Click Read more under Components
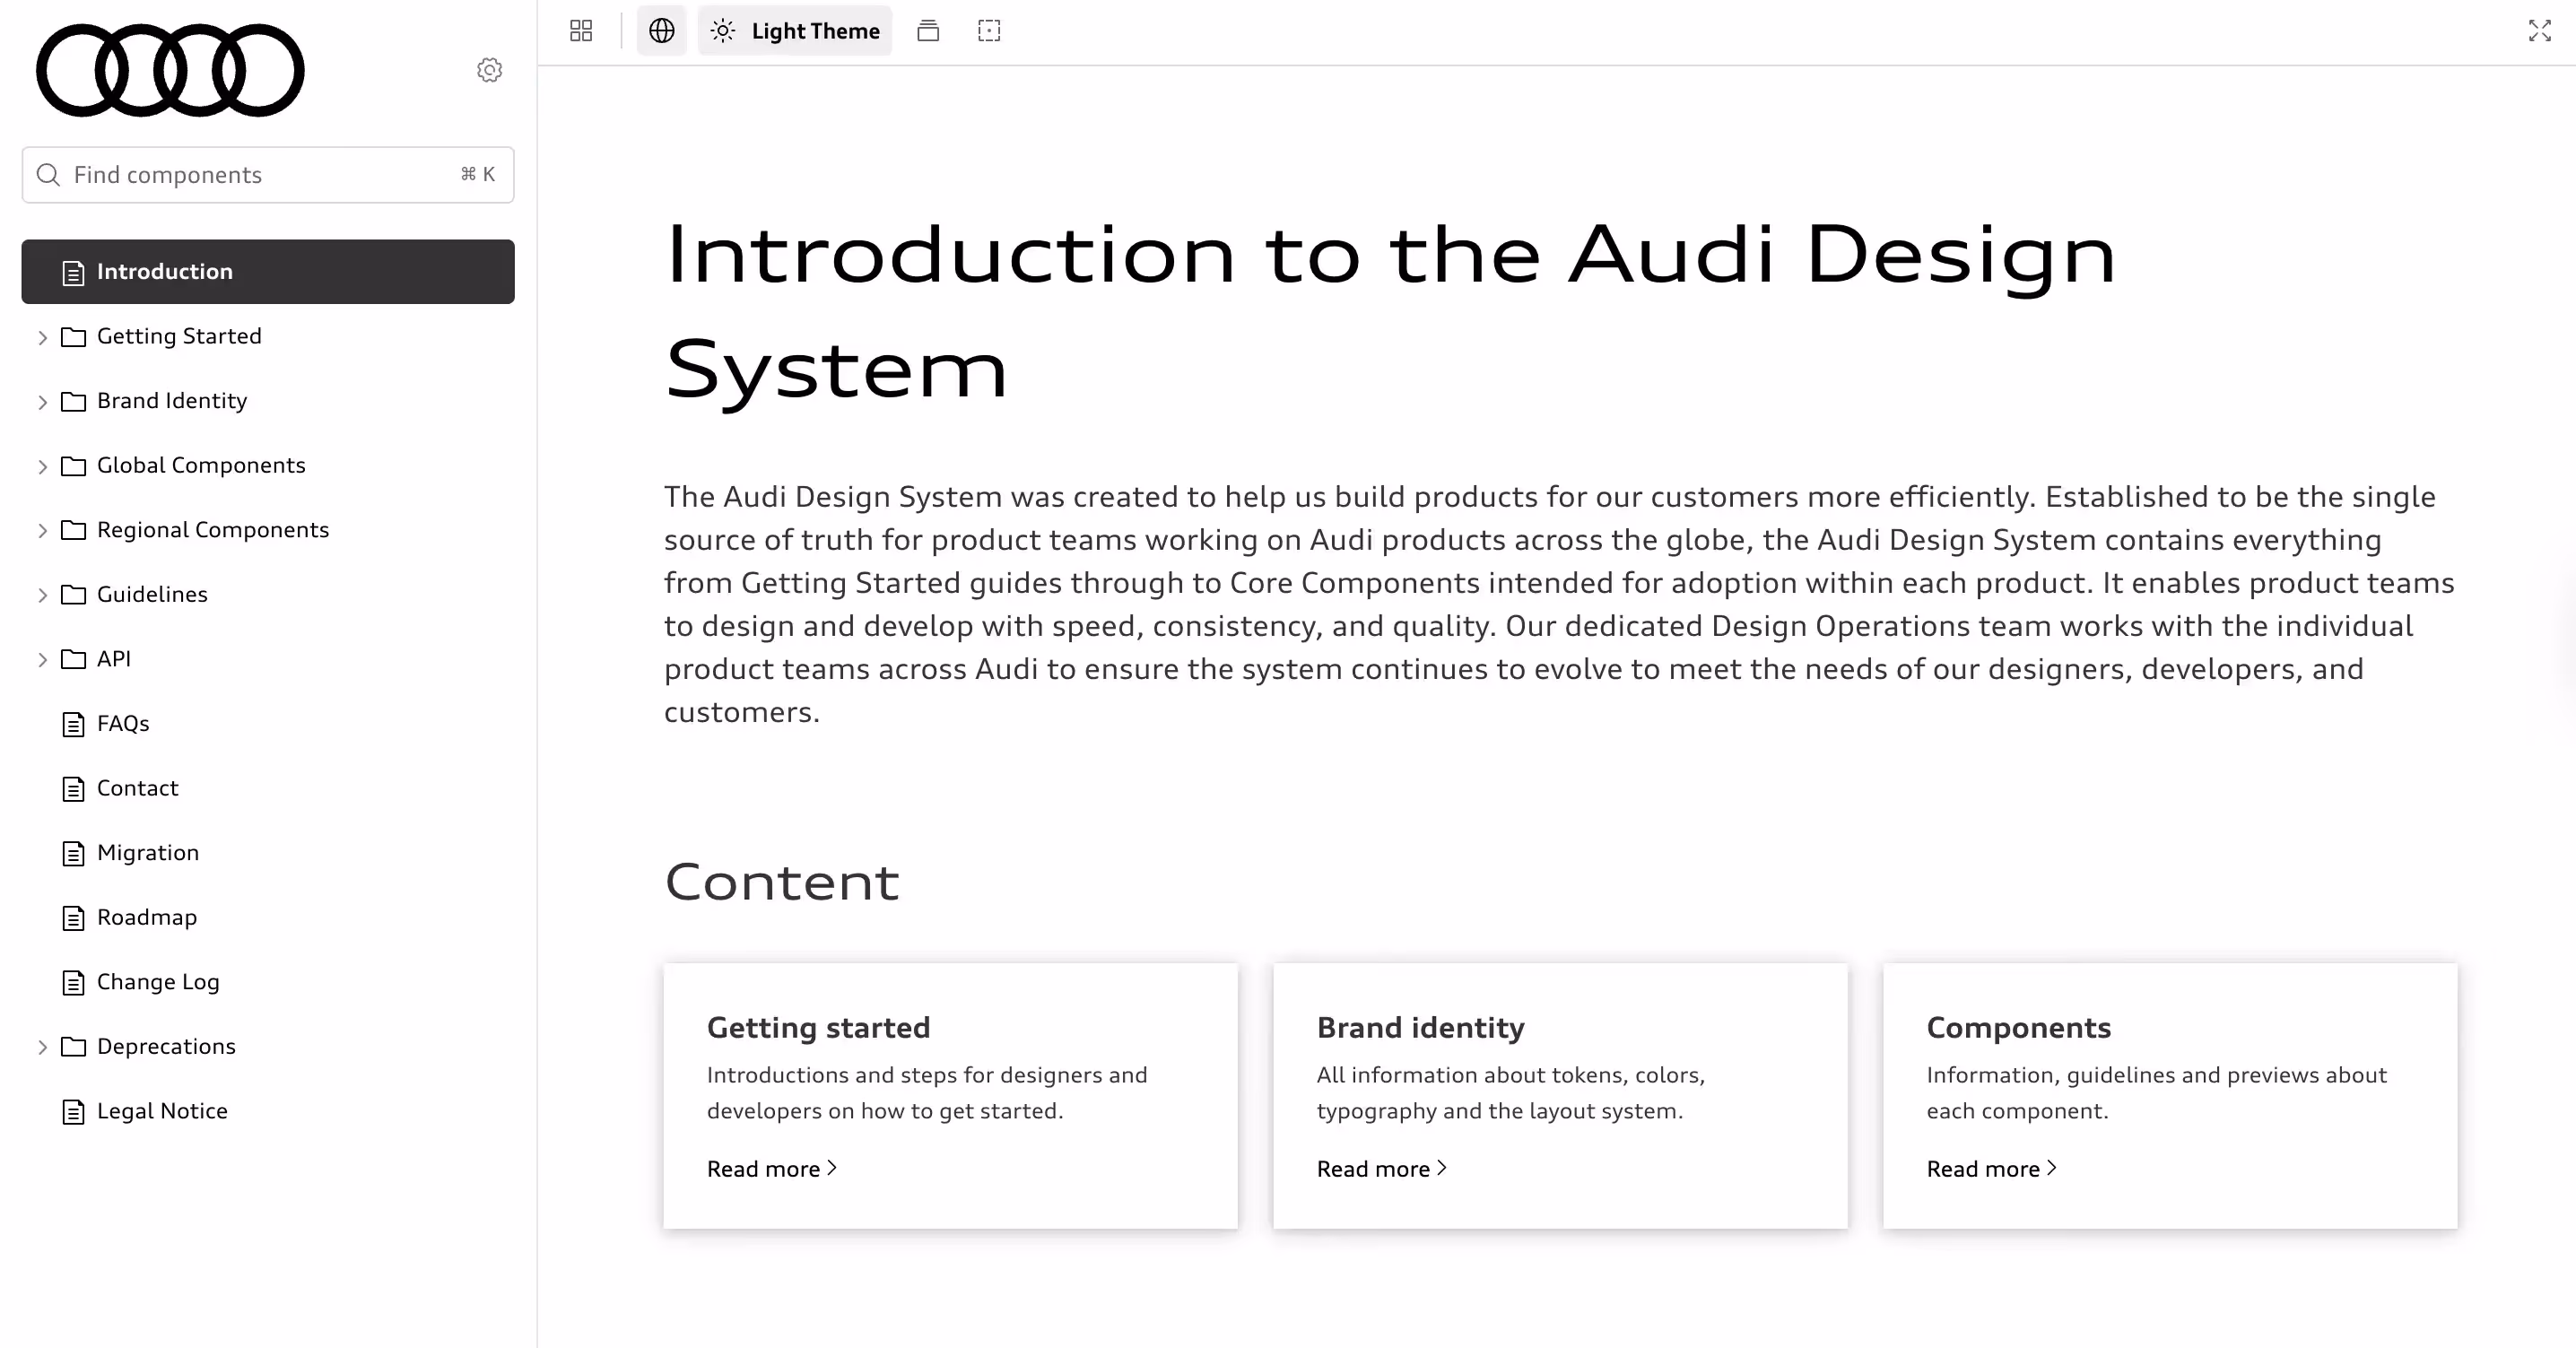This screenshot has width=2576, height=1348. (1992, 1168)
